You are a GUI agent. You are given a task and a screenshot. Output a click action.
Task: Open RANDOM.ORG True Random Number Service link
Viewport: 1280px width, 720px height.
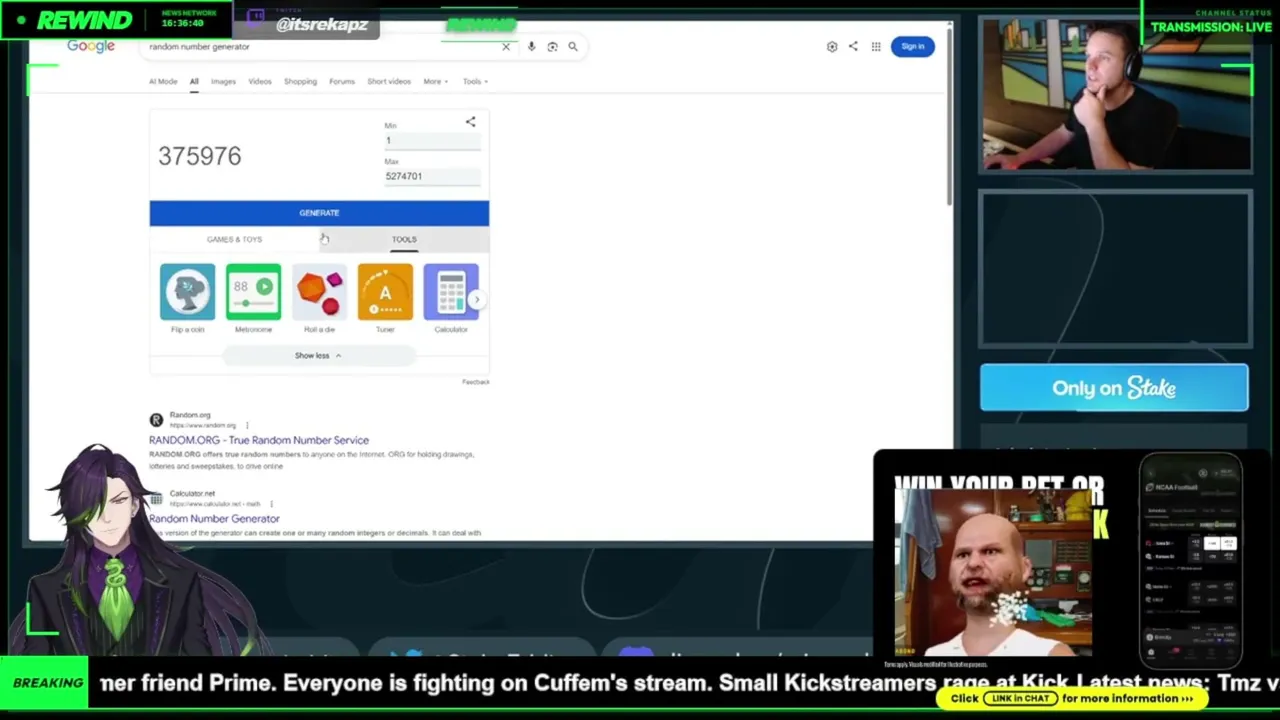point(259,440)
